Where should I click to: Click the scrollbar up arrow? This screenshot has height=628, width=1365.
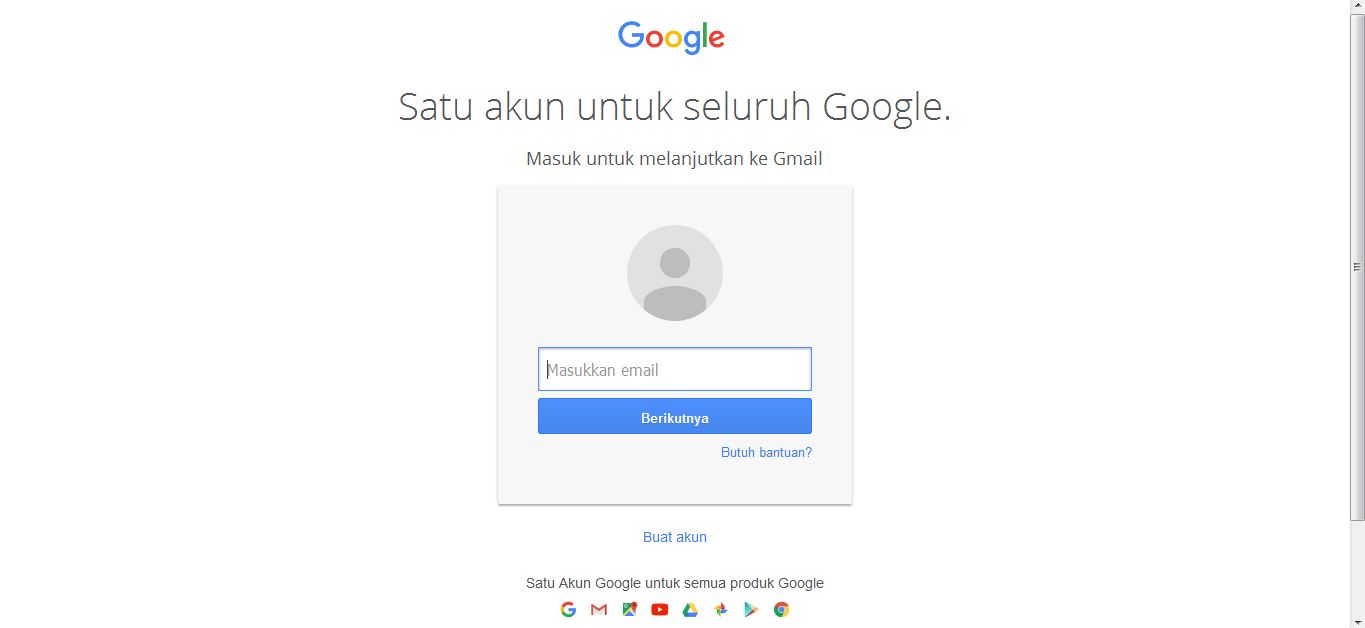[x=1357, y=7]
